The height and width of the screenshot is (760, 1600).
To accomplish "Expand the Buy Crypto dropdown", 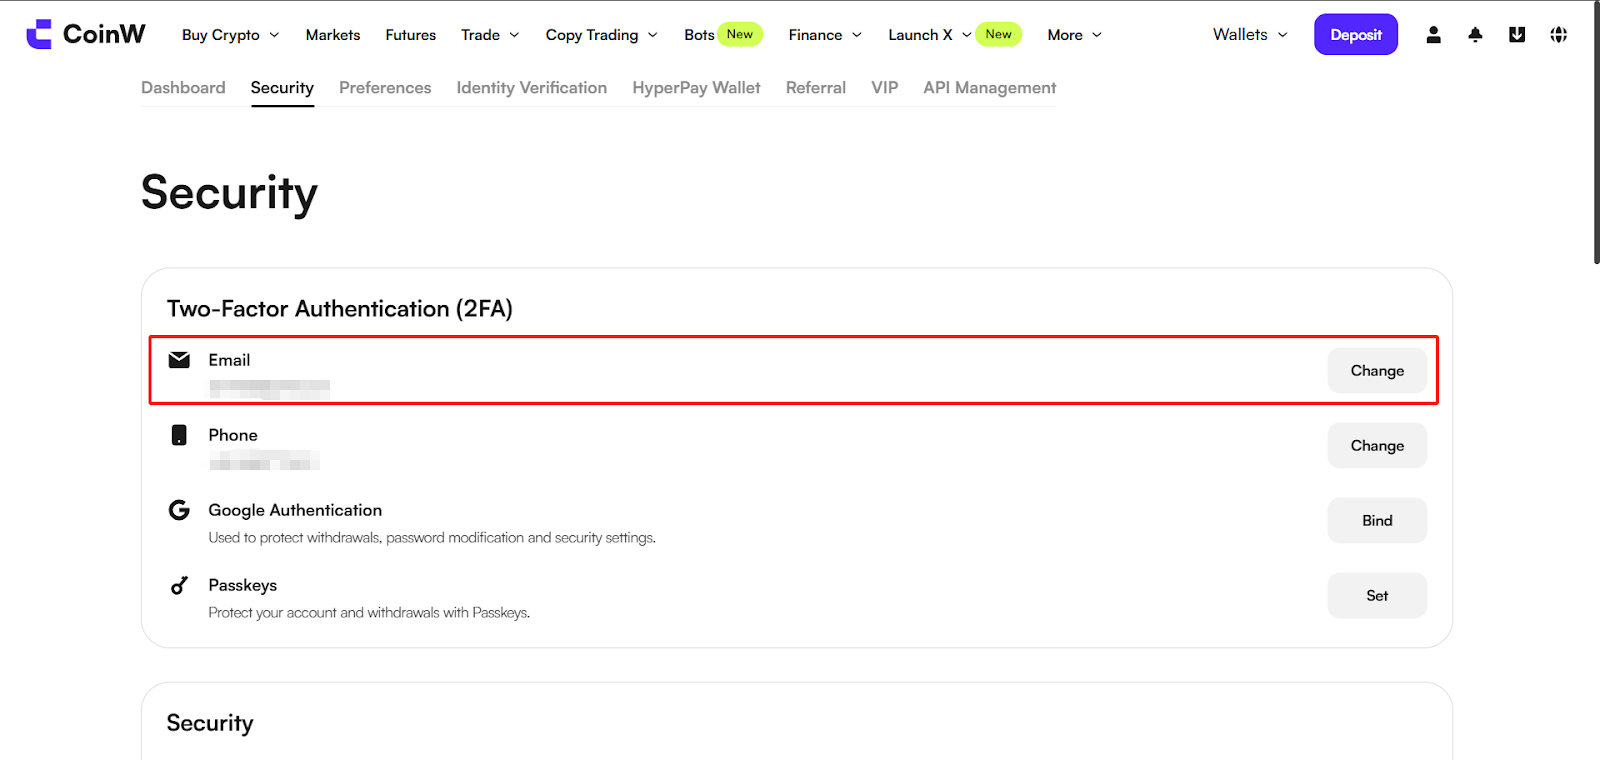I will [x=231, y=35].
